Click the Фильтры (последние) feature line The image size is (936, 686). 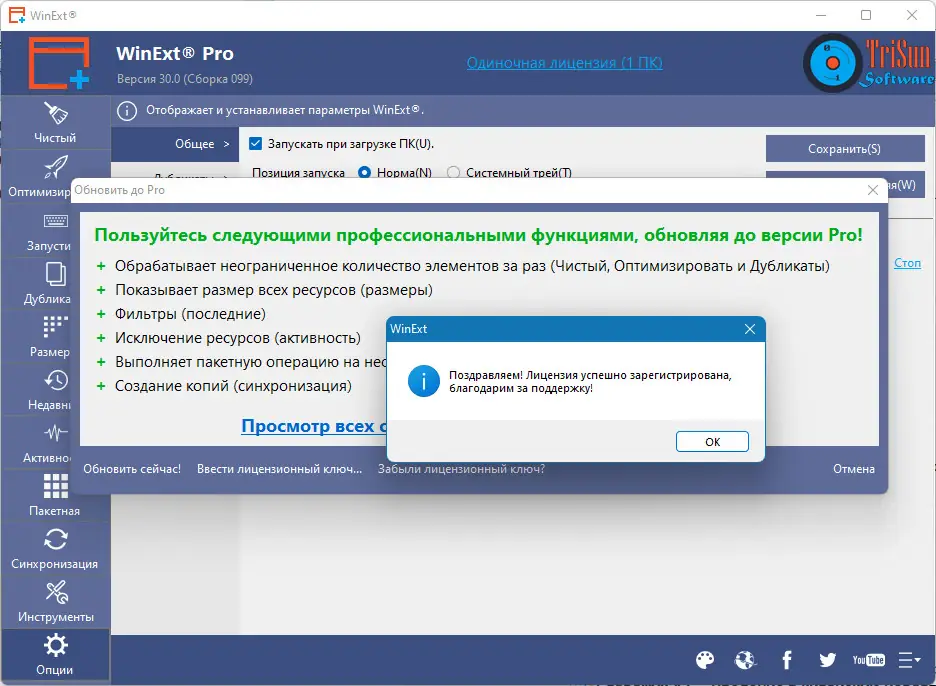(190, 314)
